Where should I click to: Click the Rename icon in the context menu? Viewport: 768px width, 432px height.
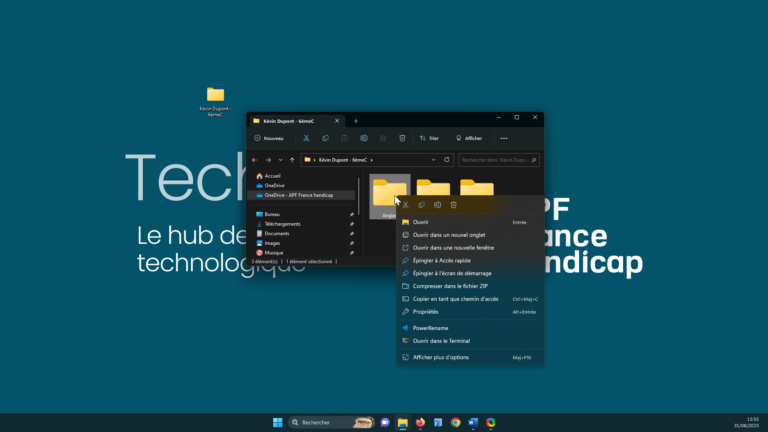(x=437, y=205)
